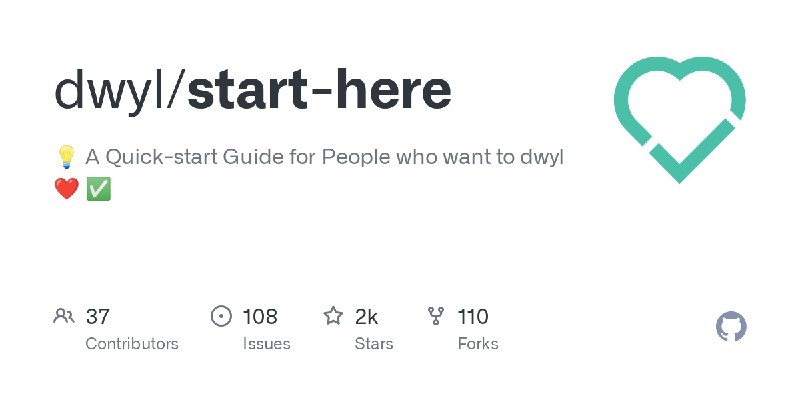Click the issues circle-dot icon
800x400 pixels.
click(221, 316)
